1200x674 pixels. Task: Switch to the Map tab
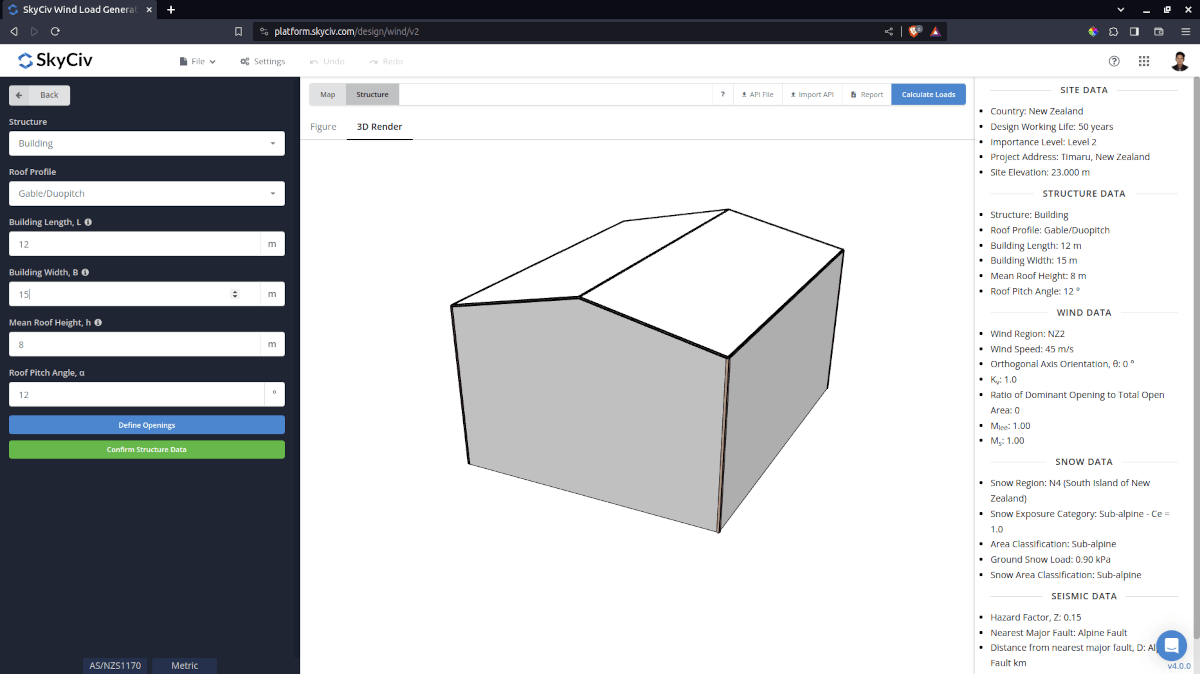(x=327, y=94)
